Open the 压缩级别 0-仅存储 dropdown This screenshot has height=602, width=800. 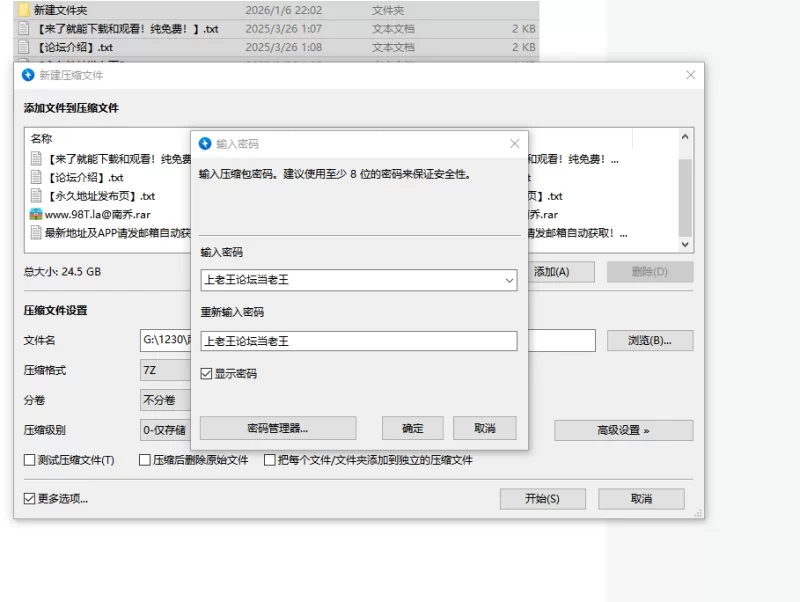tap(165, 430)
